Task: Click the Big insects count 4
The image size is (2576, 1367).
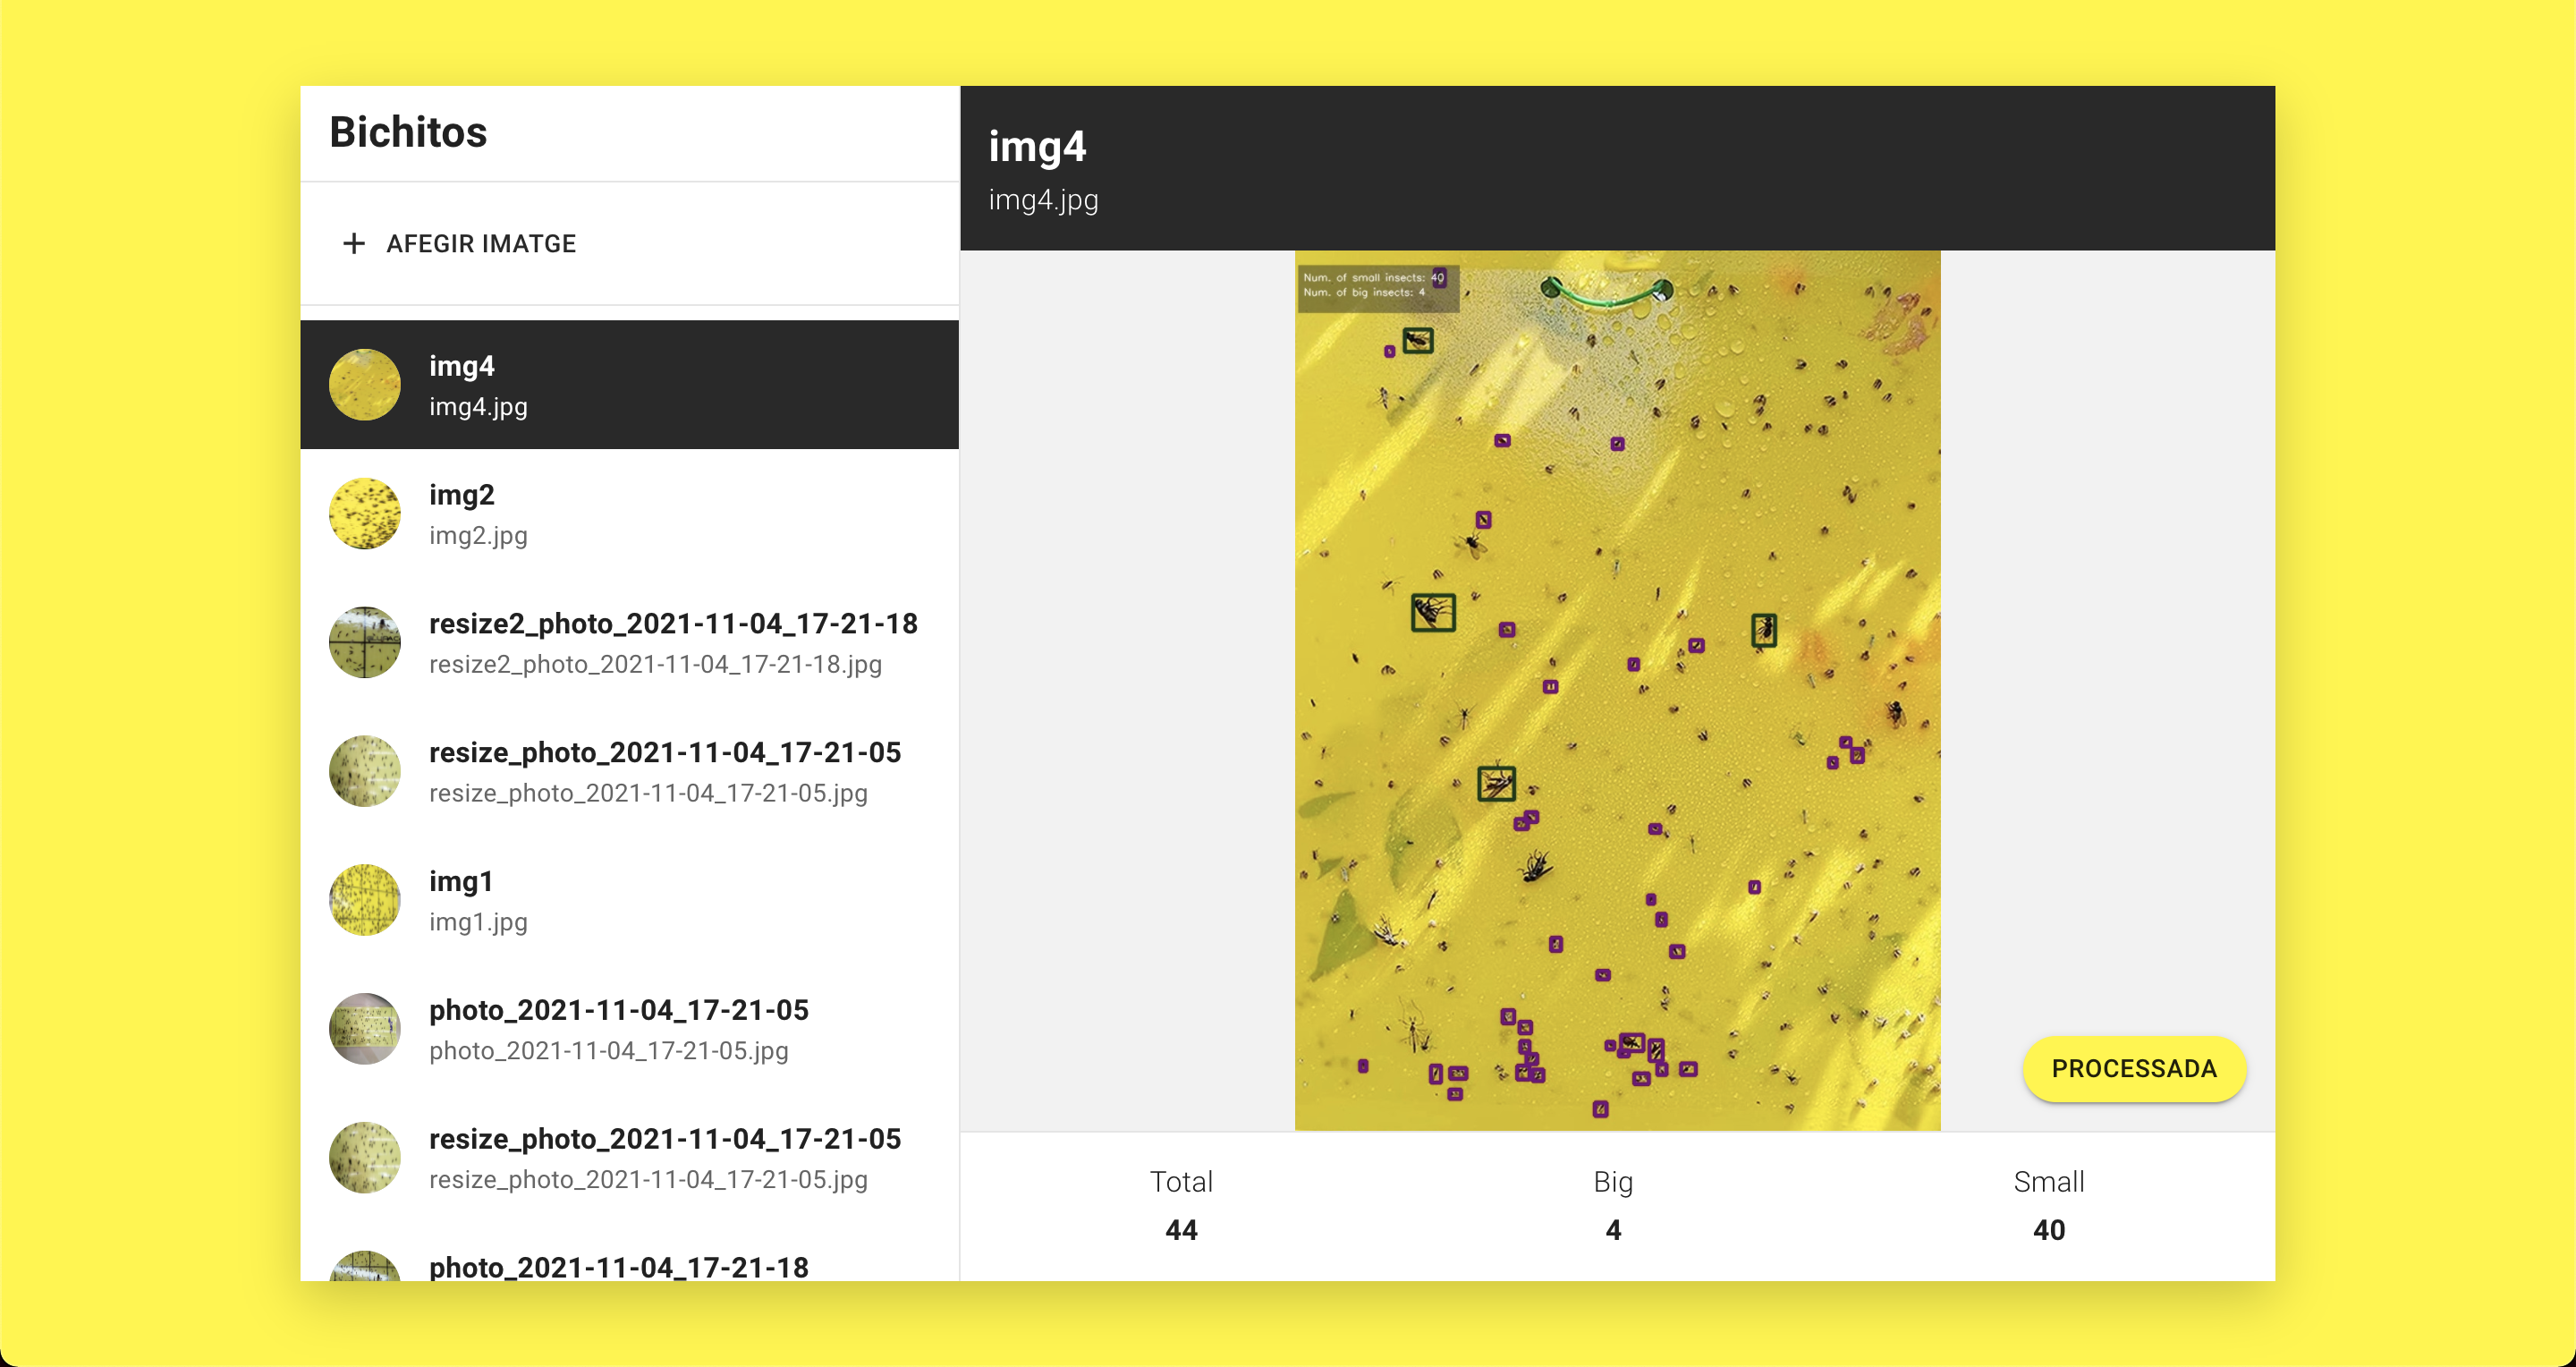Action: click(x=1612, y=1230)
